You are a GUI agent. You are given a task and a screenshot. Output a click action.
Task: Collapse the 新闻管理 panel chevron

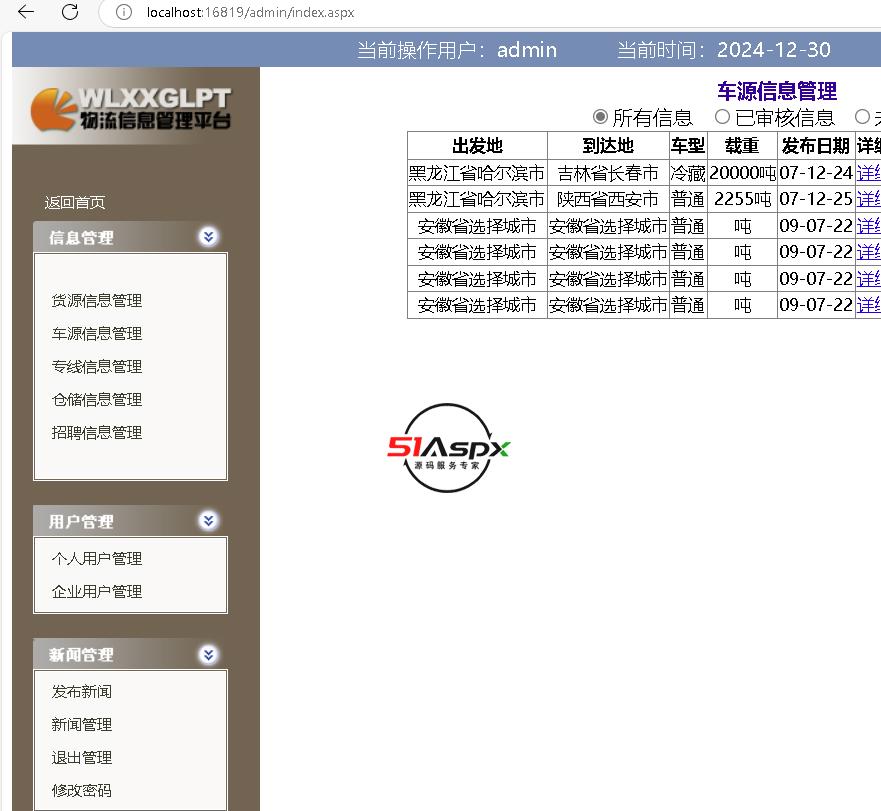click(x=208, y=654)
